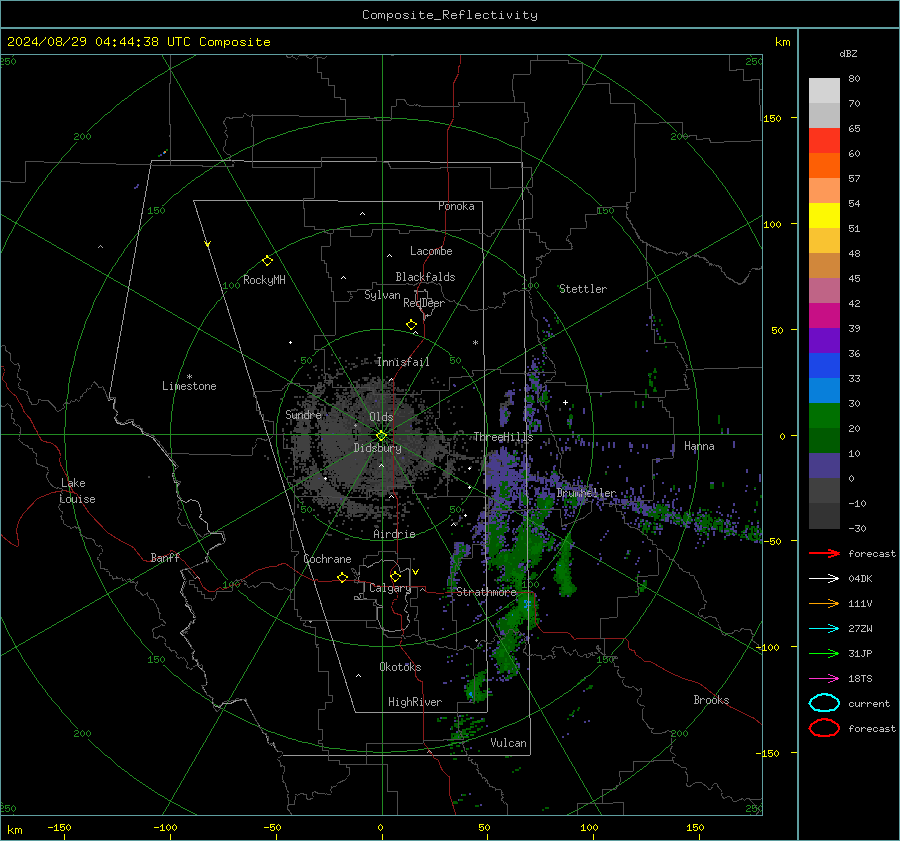Select the slate purple 10 dBZ swatch
The image size is (900, 841).
point(824,466)
